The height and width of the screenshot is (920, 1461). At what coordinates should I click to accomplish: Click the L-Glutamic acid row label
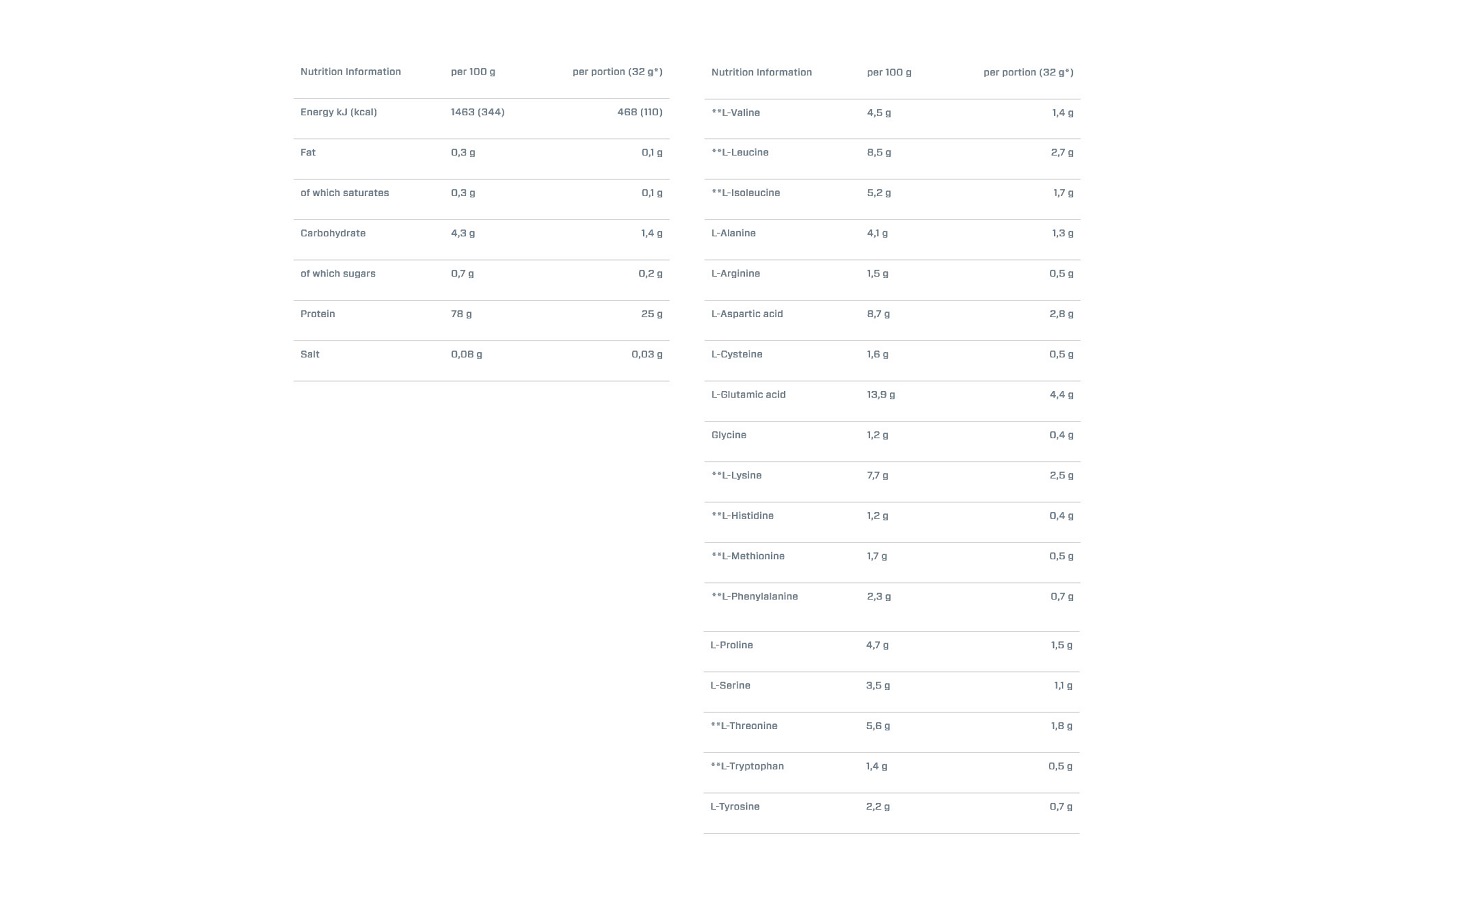click(x=748, y=395)
